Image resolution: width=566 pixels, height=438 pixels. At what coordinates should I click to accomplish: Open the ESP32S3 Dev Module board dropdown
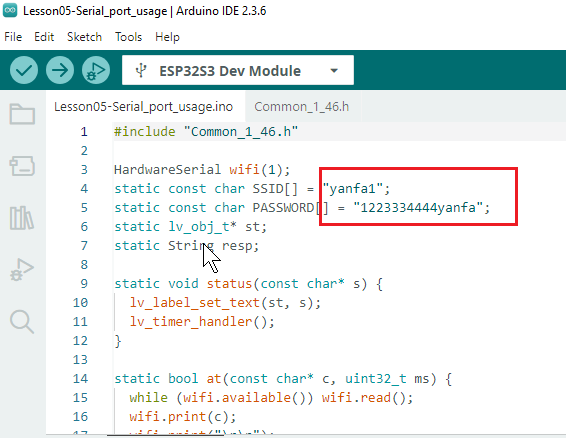pyautogui.click(x=238, y=70)
